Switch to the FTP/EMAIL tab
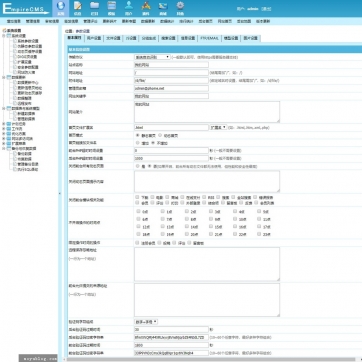 (x=209, y=38)
